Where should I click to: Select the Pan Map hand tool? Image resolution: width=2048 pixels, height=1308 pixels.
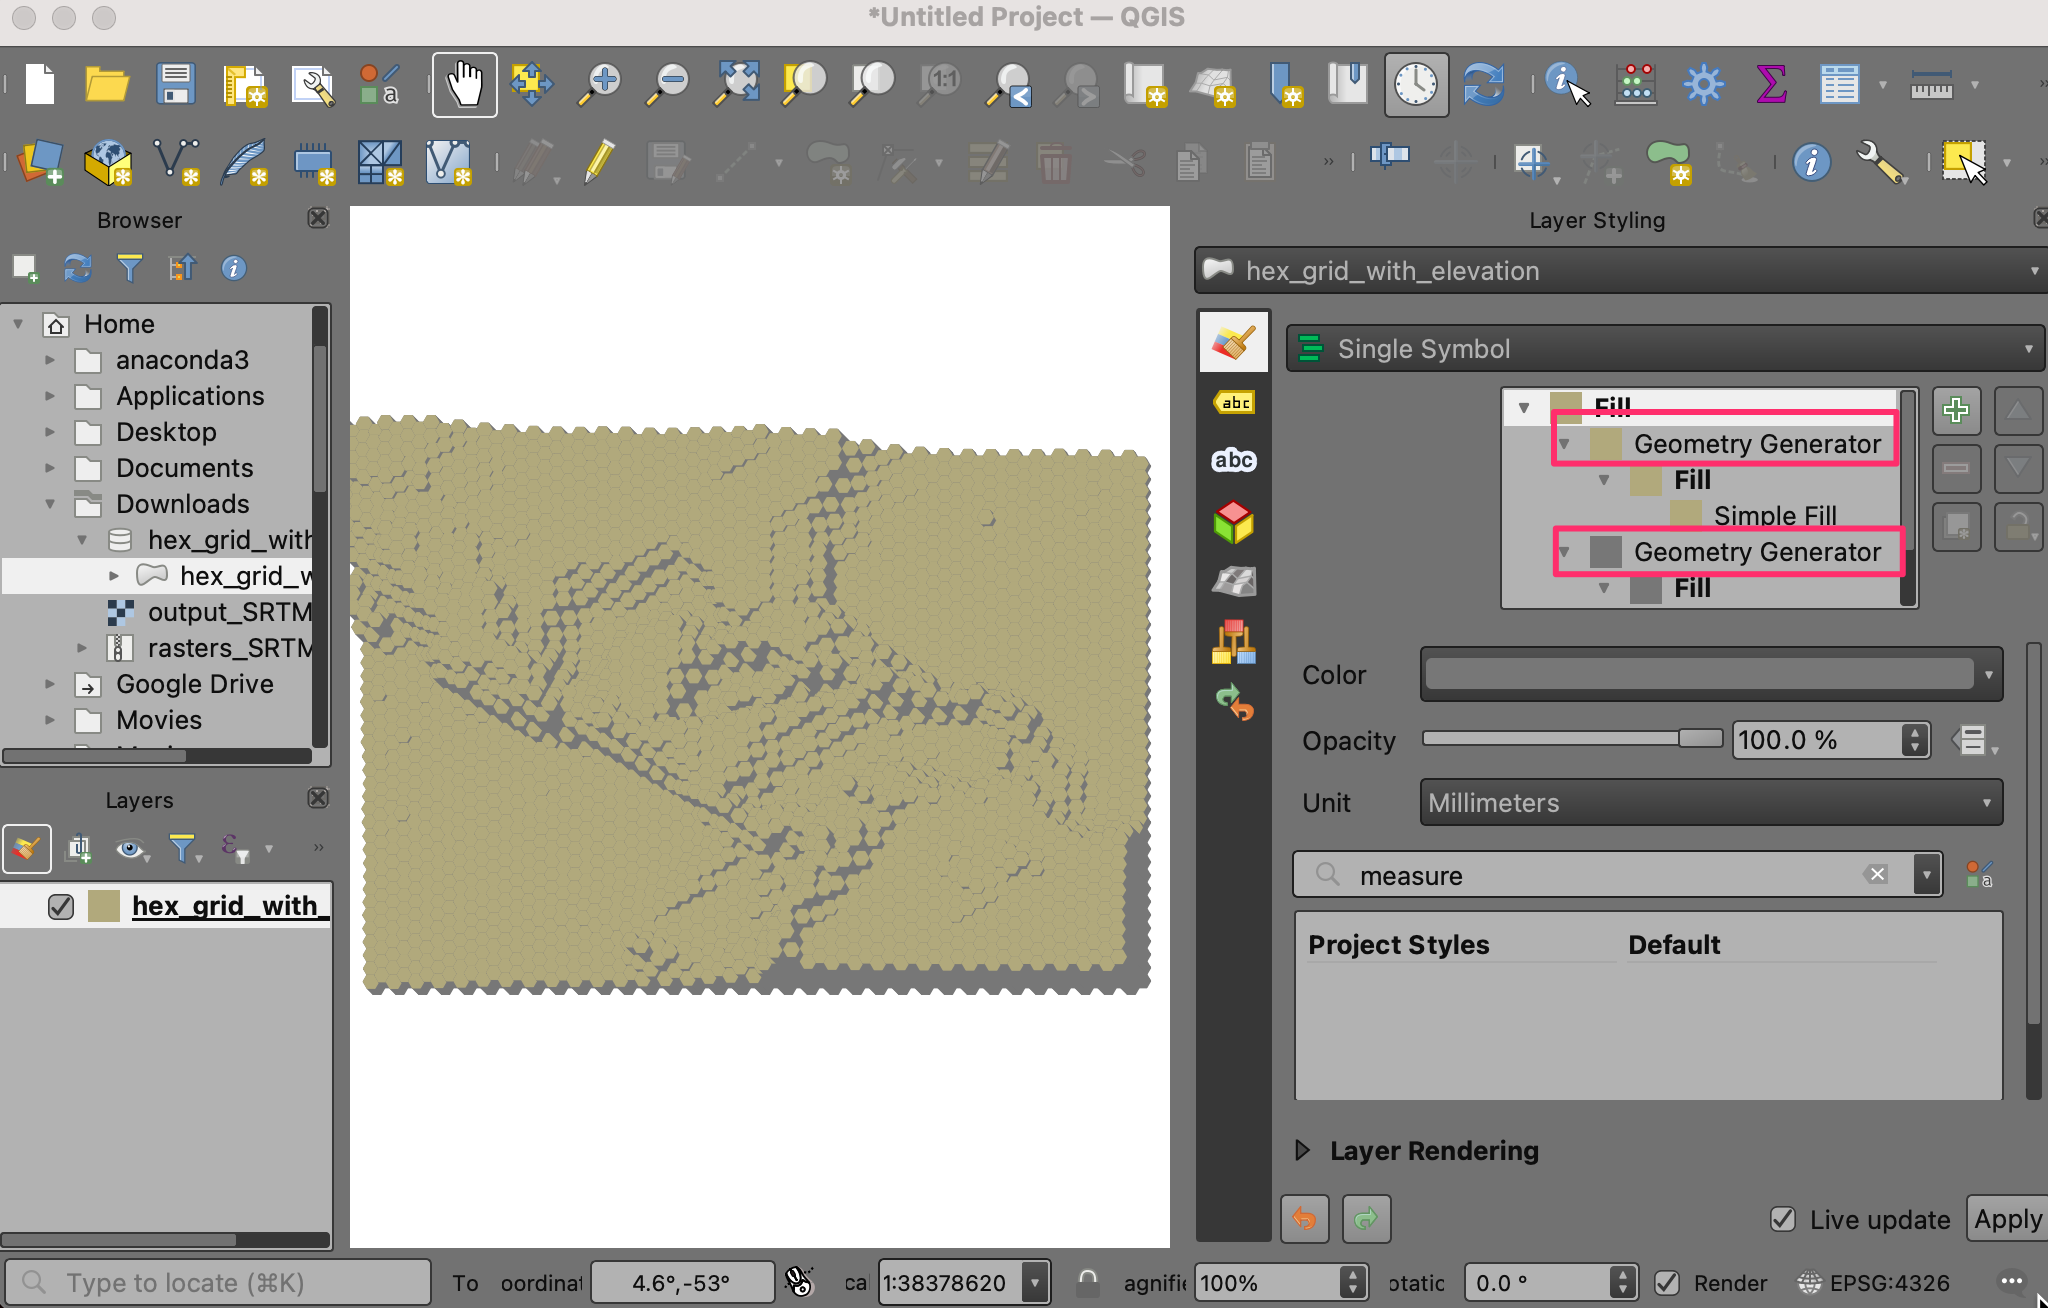pyautogui.click(x=464, y=85)
